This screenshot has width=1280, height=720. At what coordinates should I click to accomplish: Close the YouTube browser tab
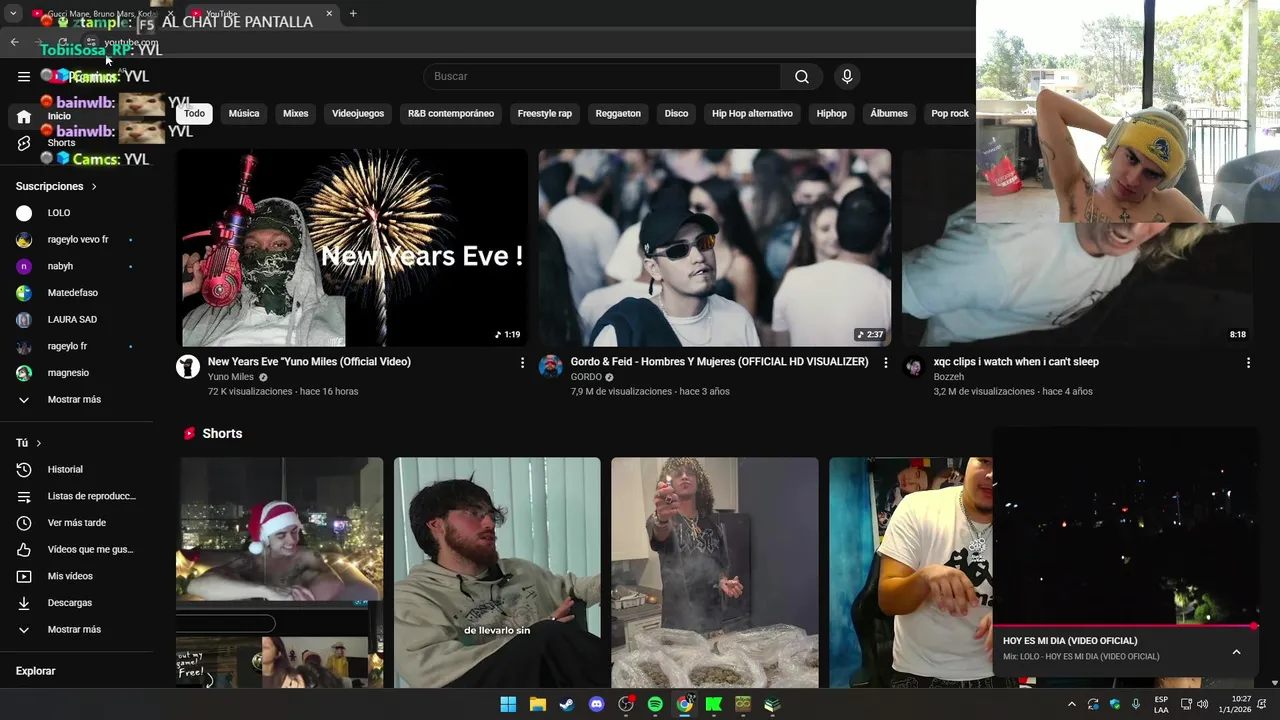pos(329,14)
